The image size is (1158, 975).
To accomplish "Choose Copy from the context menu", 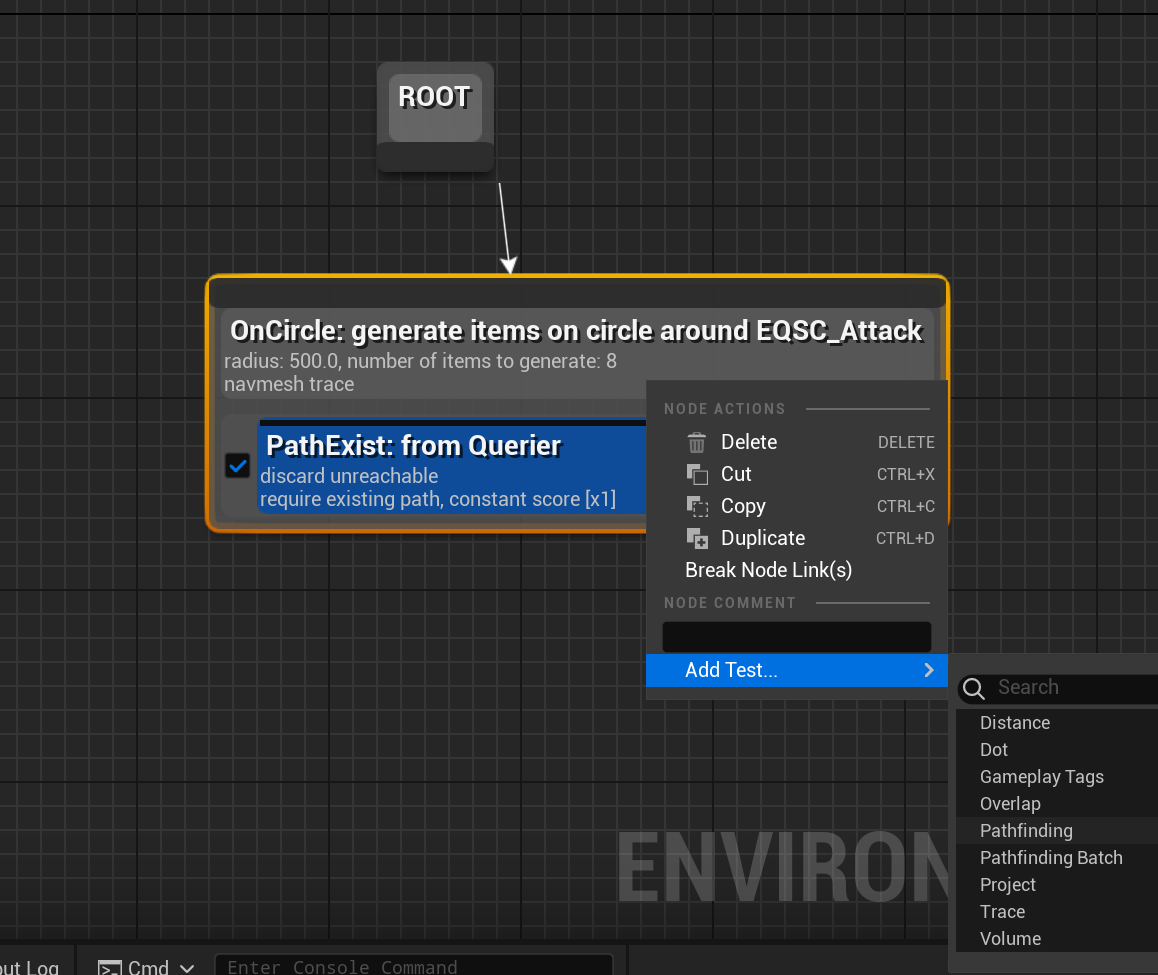I will click(x=797, y=506).
